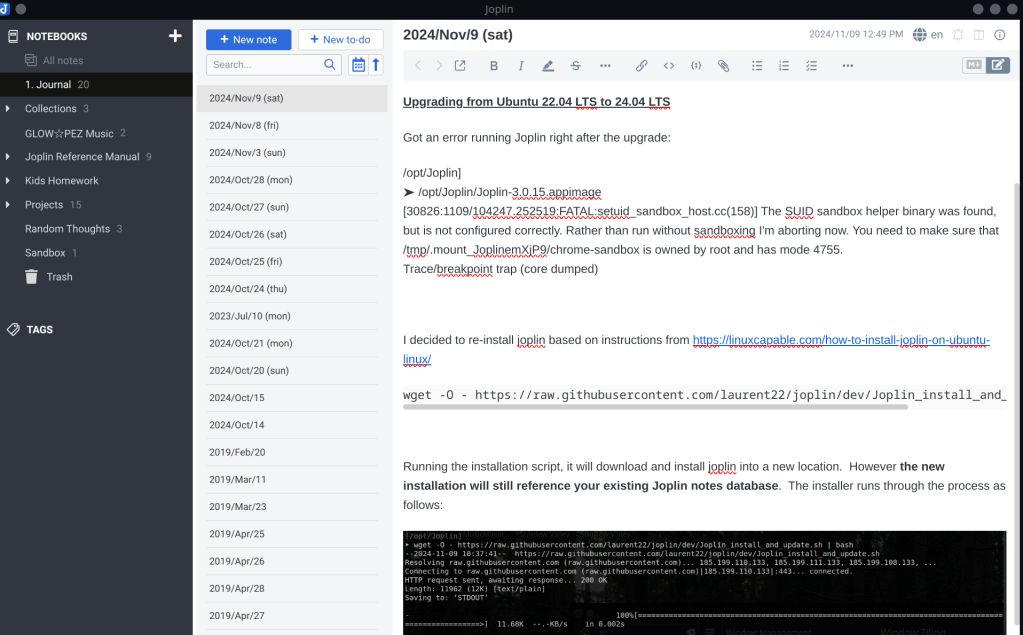The height and width of the screenshot is (635, 1023).
Task: Insert a checkbox list
Action: 811,66
